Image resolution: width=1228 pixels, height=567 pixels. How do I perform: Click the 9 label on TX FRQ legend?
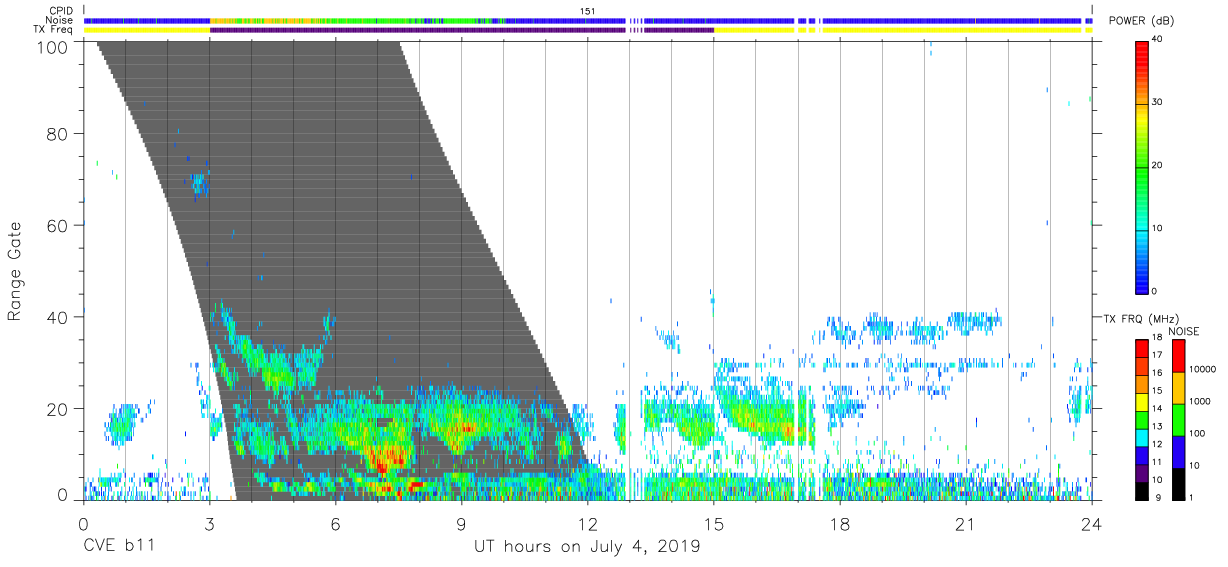[1156, 497]
